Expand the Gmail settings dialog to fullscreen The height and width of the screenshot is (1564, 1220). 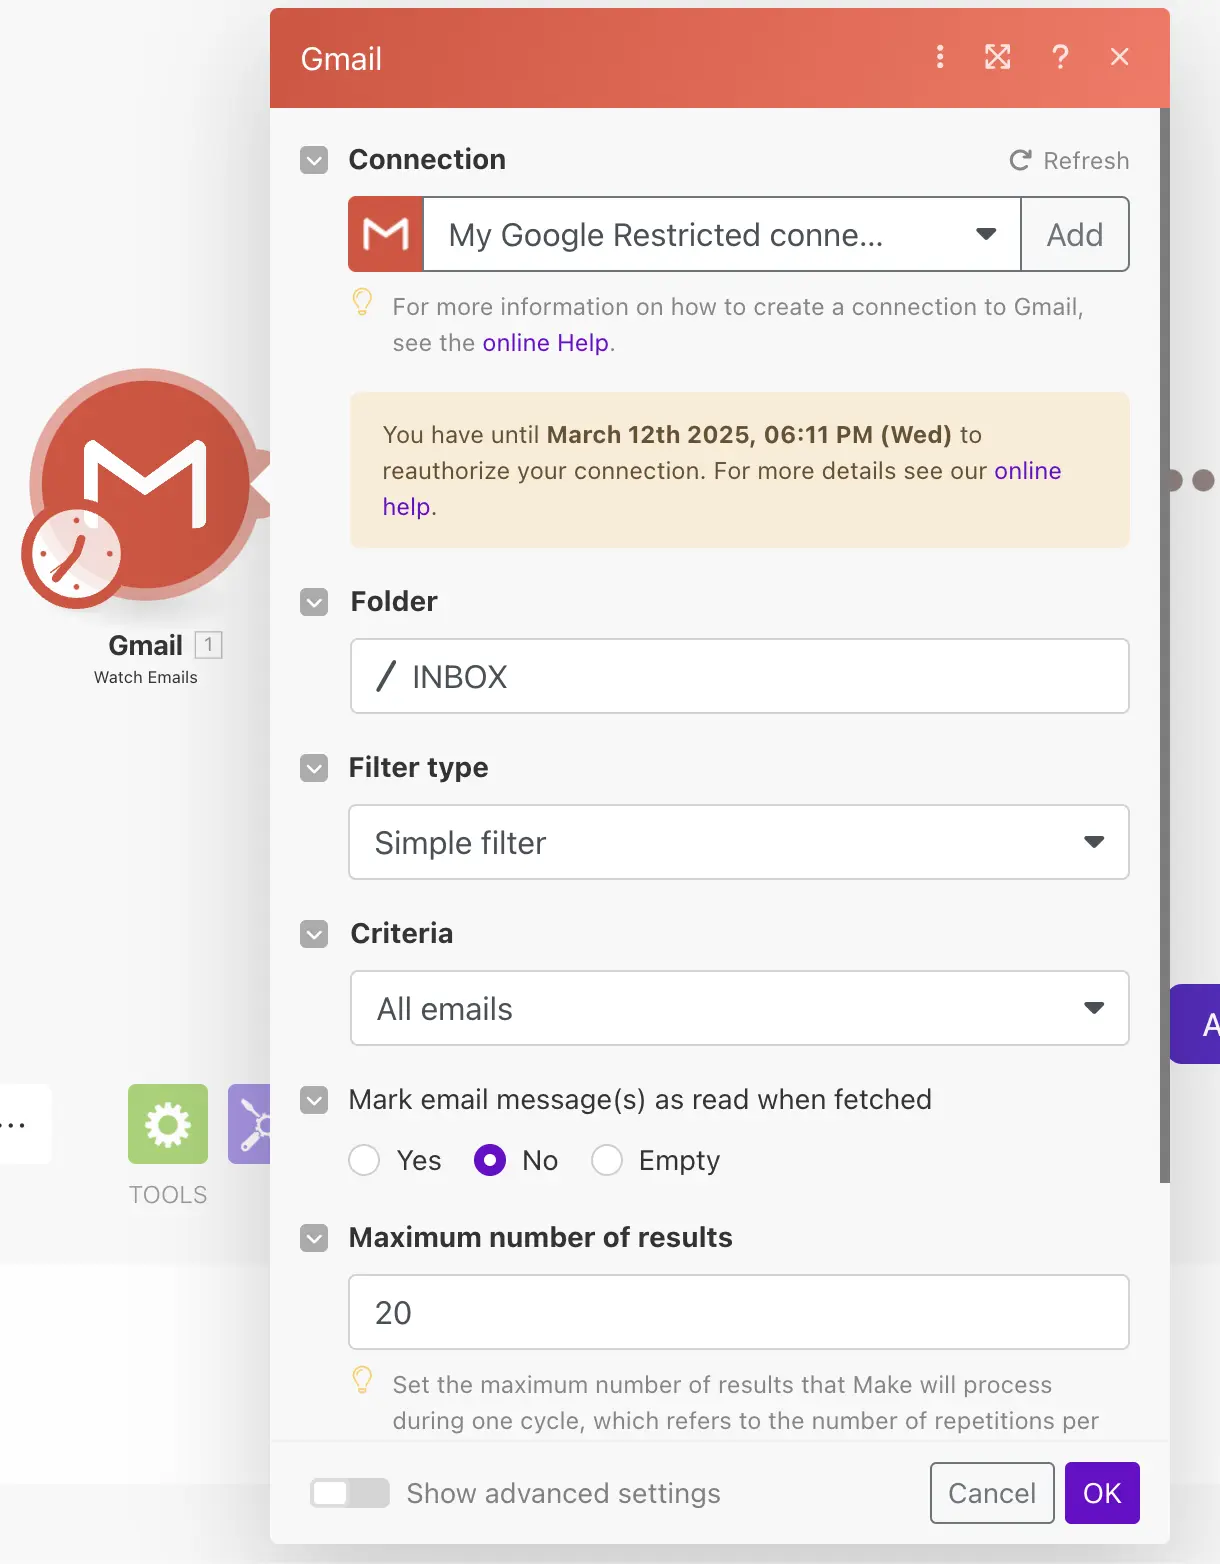[998, 57]
